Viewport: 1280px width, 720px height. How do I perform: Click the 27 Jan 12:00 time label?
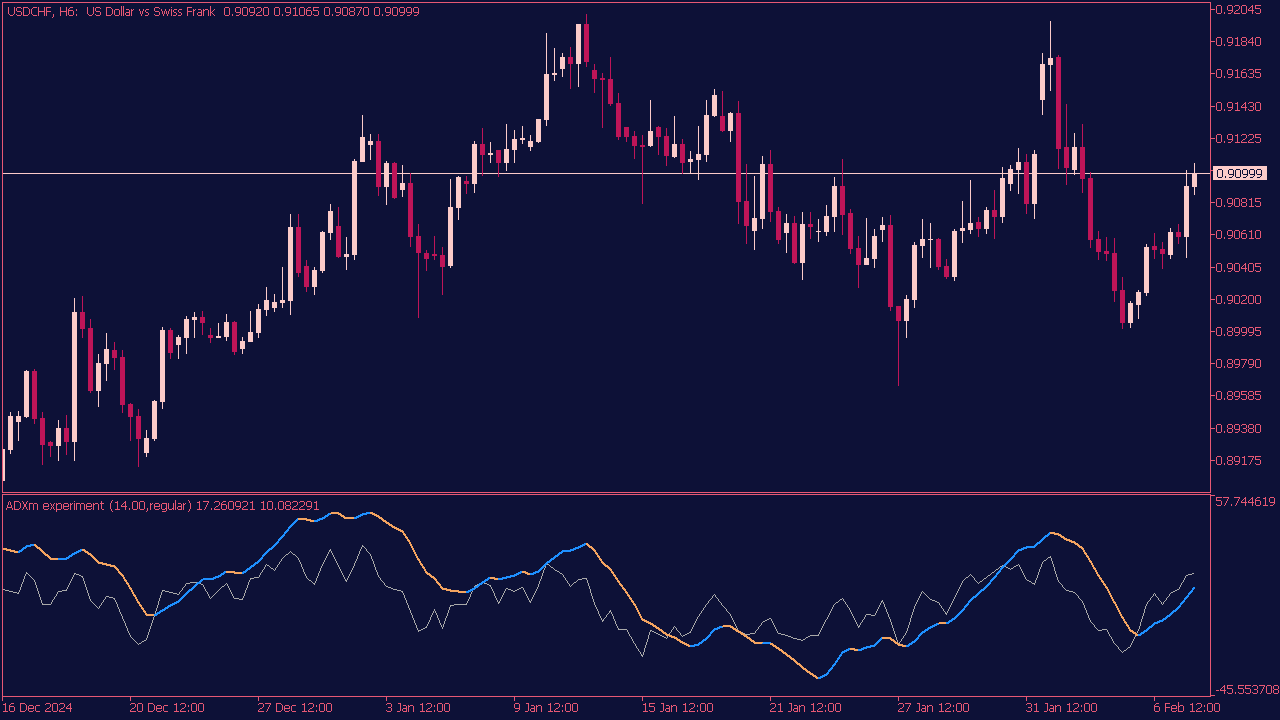(x=933, y=707)
